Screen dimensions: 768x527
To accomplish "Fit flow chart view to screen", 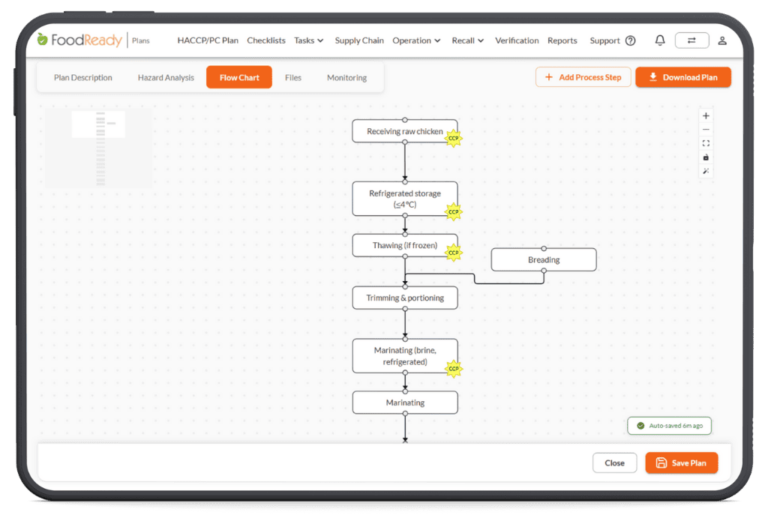I will click(x=706, y=144).
